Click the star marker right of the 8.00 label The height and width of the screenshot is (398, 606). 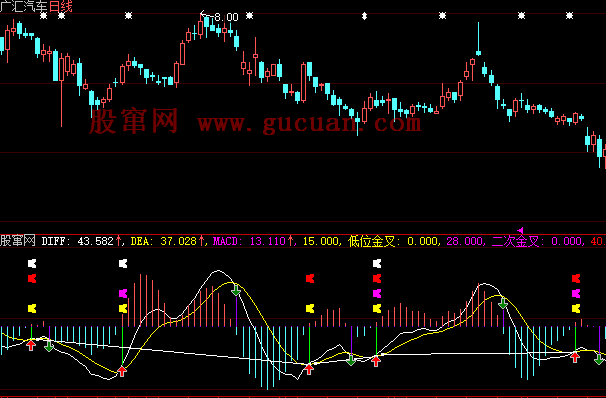250,16
